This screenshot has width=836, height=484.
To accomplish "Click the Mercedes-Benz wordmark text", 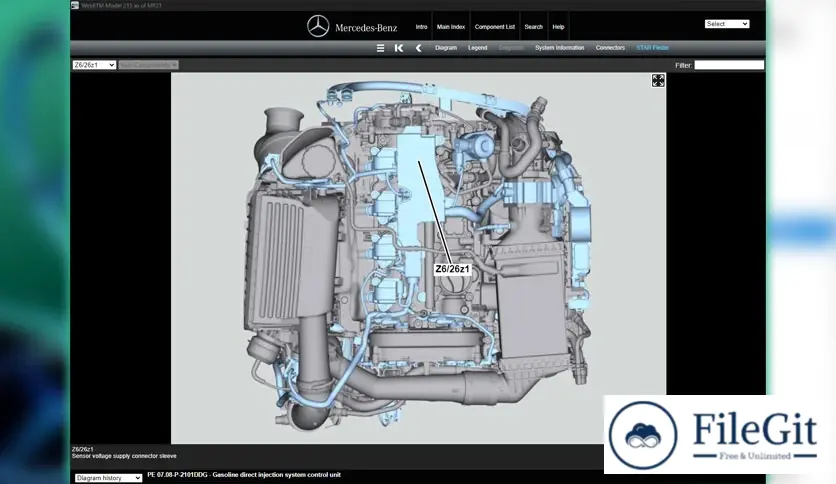I will point(366,28).
